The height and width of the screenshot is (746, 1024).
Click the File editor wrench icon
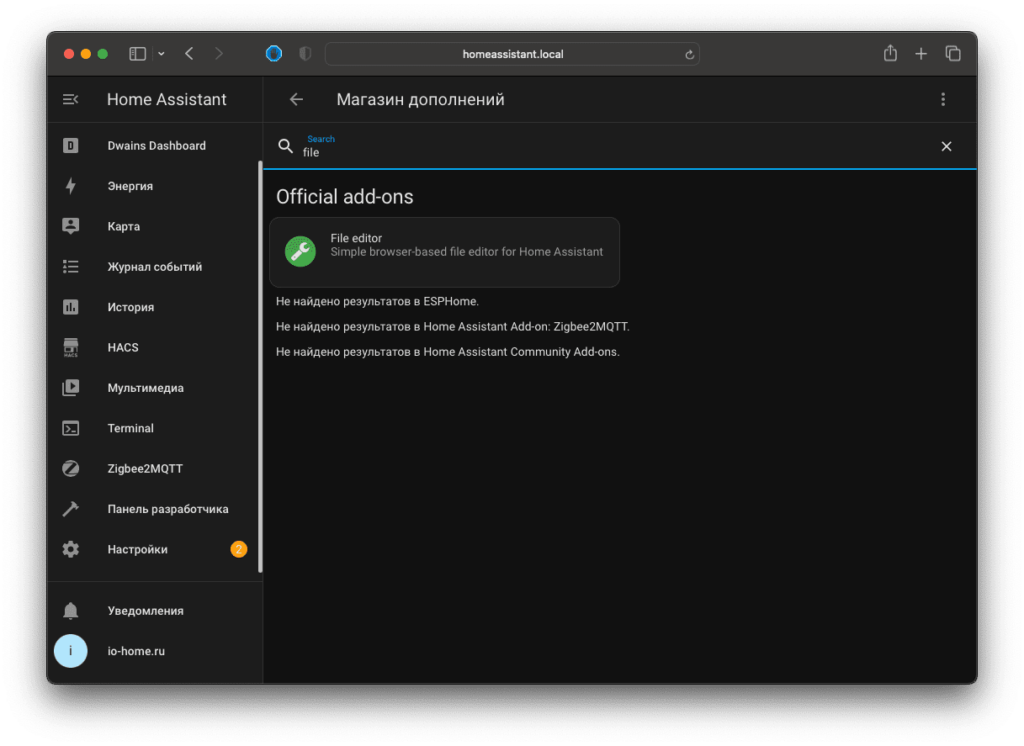[300, 251]
